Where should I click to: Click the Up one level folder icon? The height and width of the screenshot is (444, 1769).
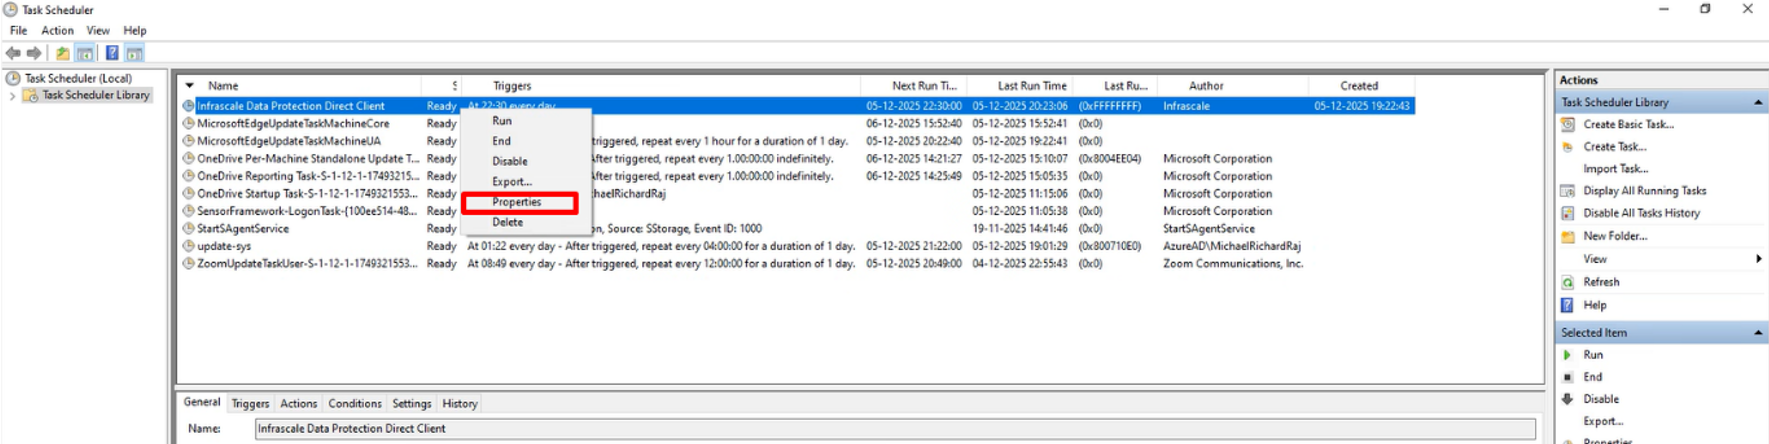62,53
